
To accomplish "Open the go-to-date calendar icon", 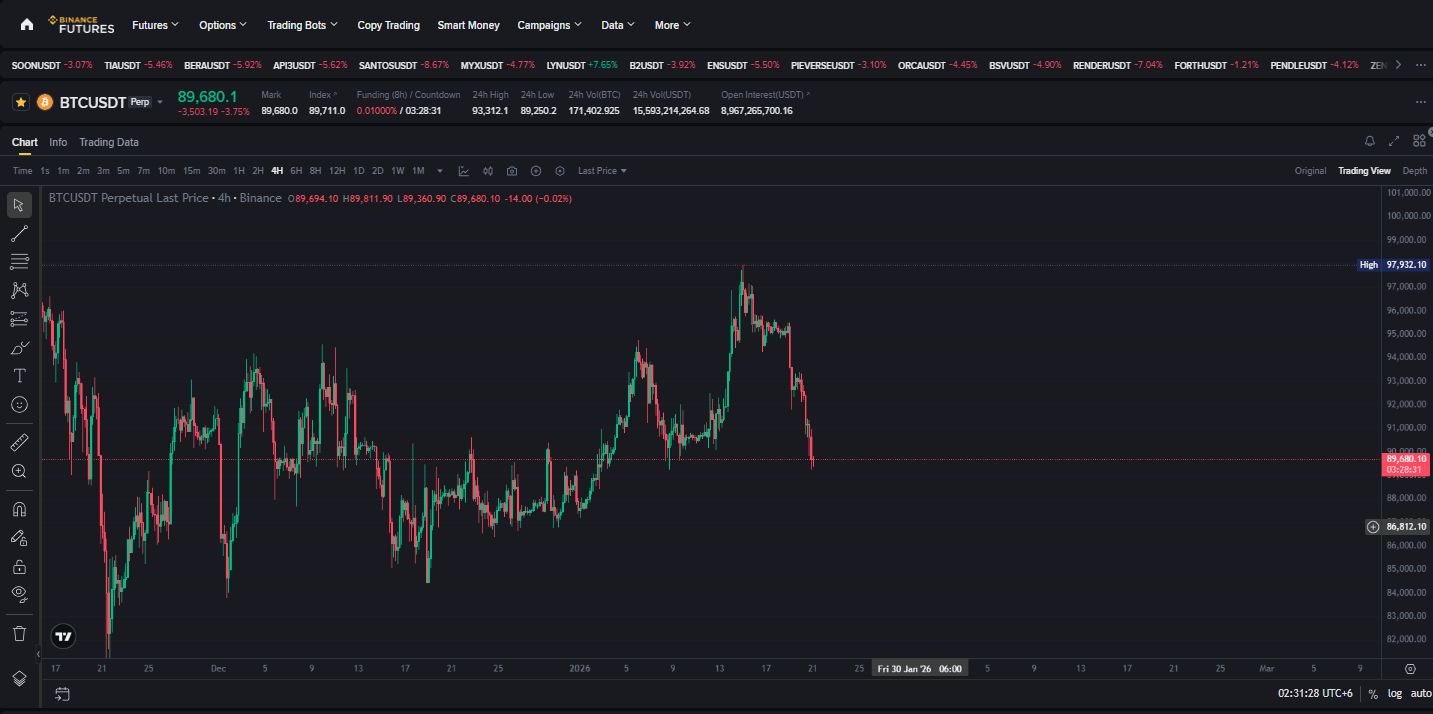I will tap(62, 693).
